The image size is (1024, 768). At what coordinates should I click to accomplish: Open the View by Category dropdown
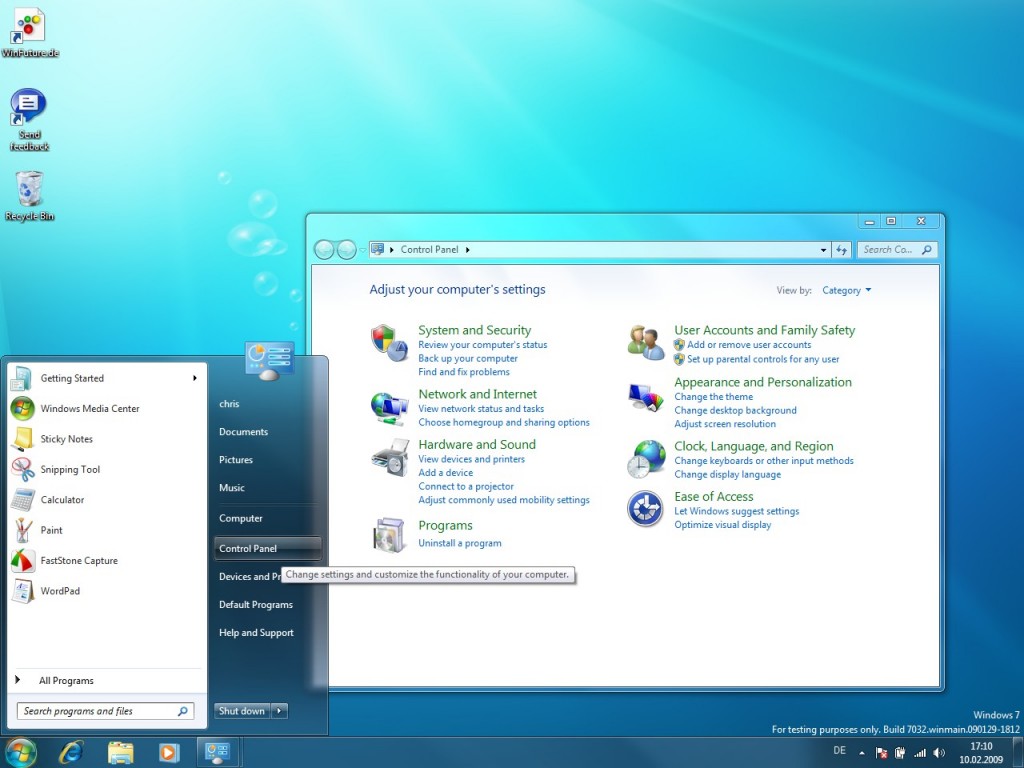click(846, 291)
